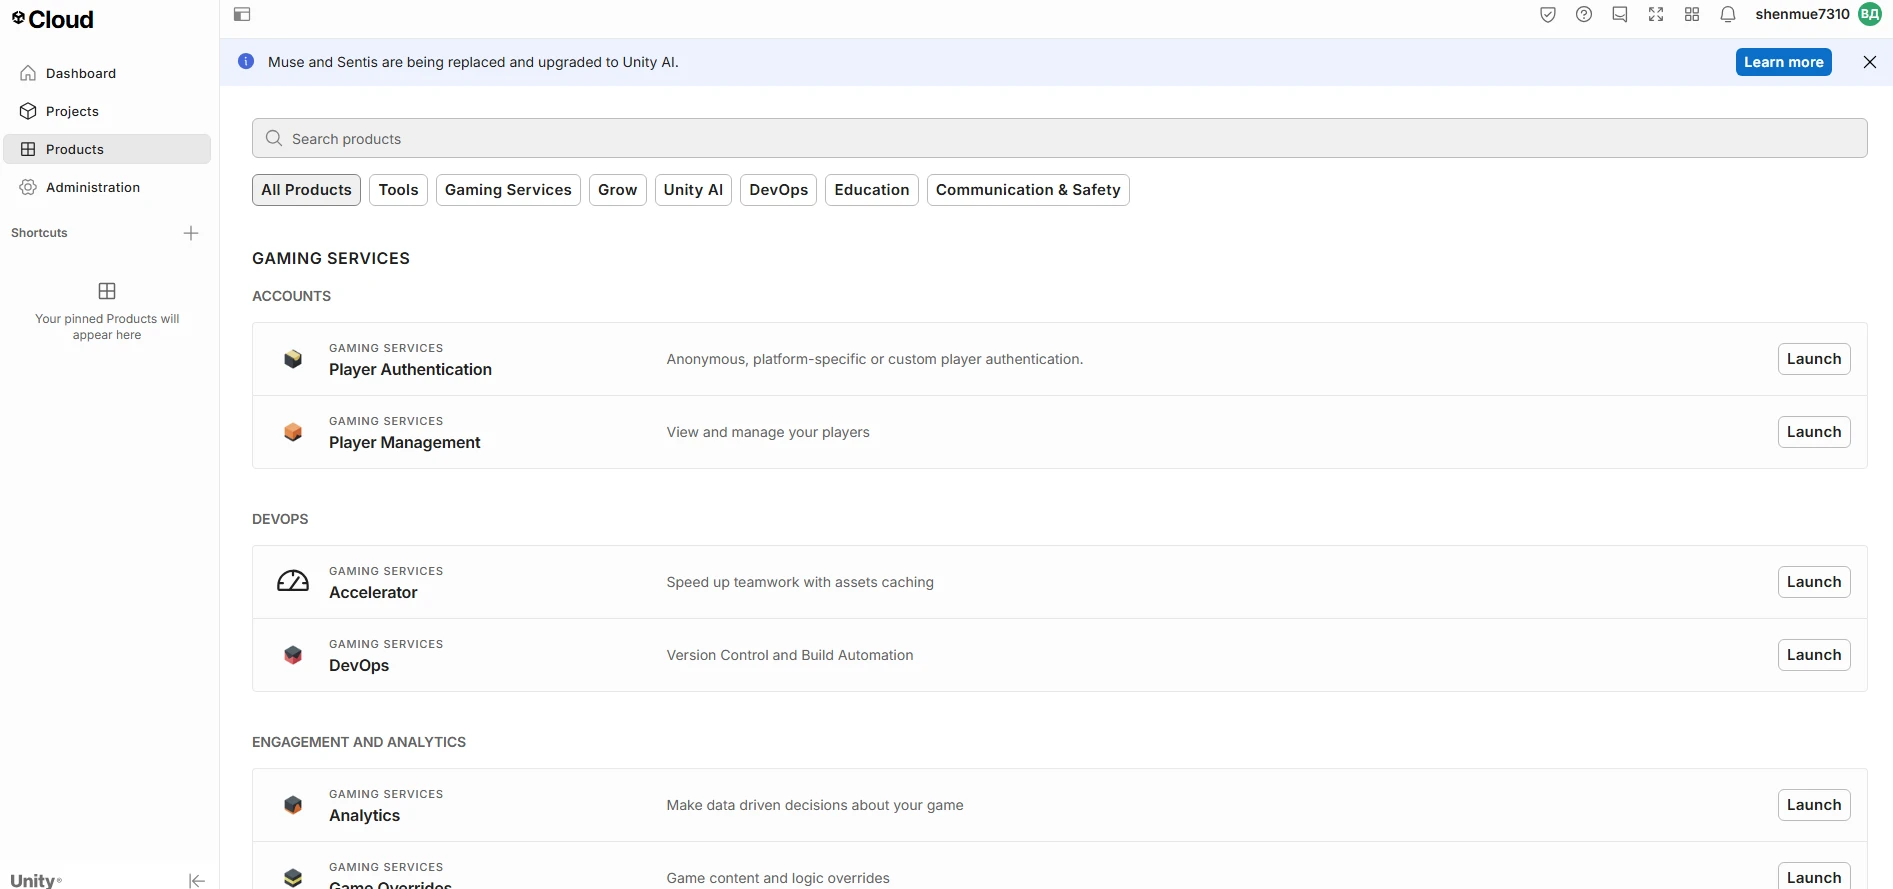Open the help question mark icon
Image resolution: width=1893 pixels, height=889 pixels.
point(1584,14)
